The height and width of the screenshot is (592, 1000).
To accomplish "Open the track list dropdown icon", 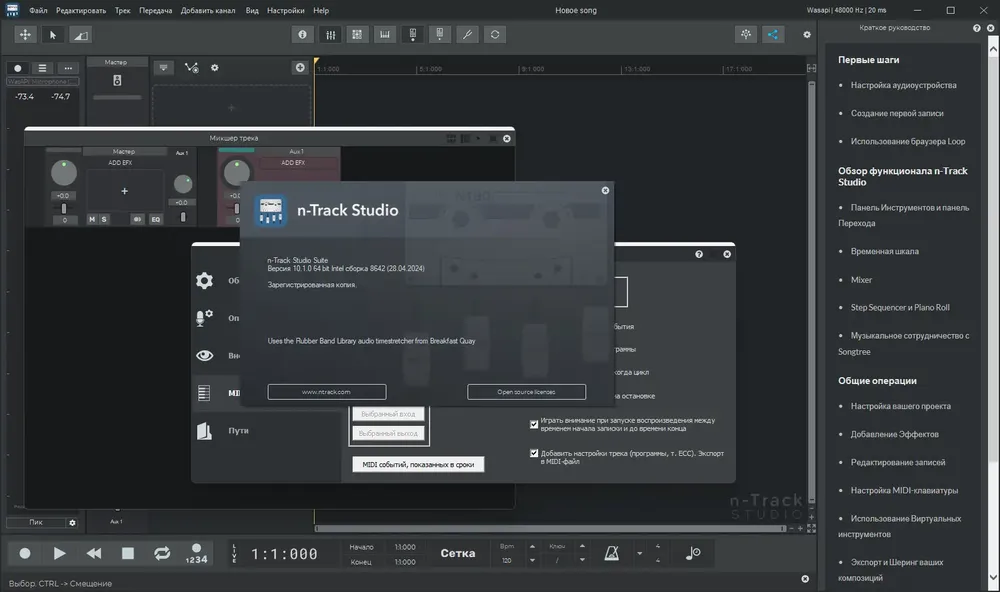I will [x=164, y=68].
